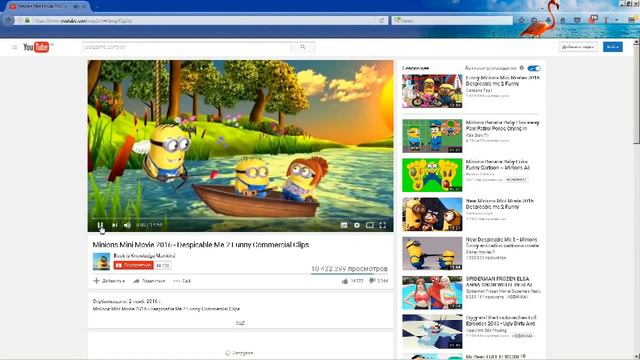This screenshot has height=360, width=640.
Task: Click the Add to plus button
Action: (x=109, y=281)
